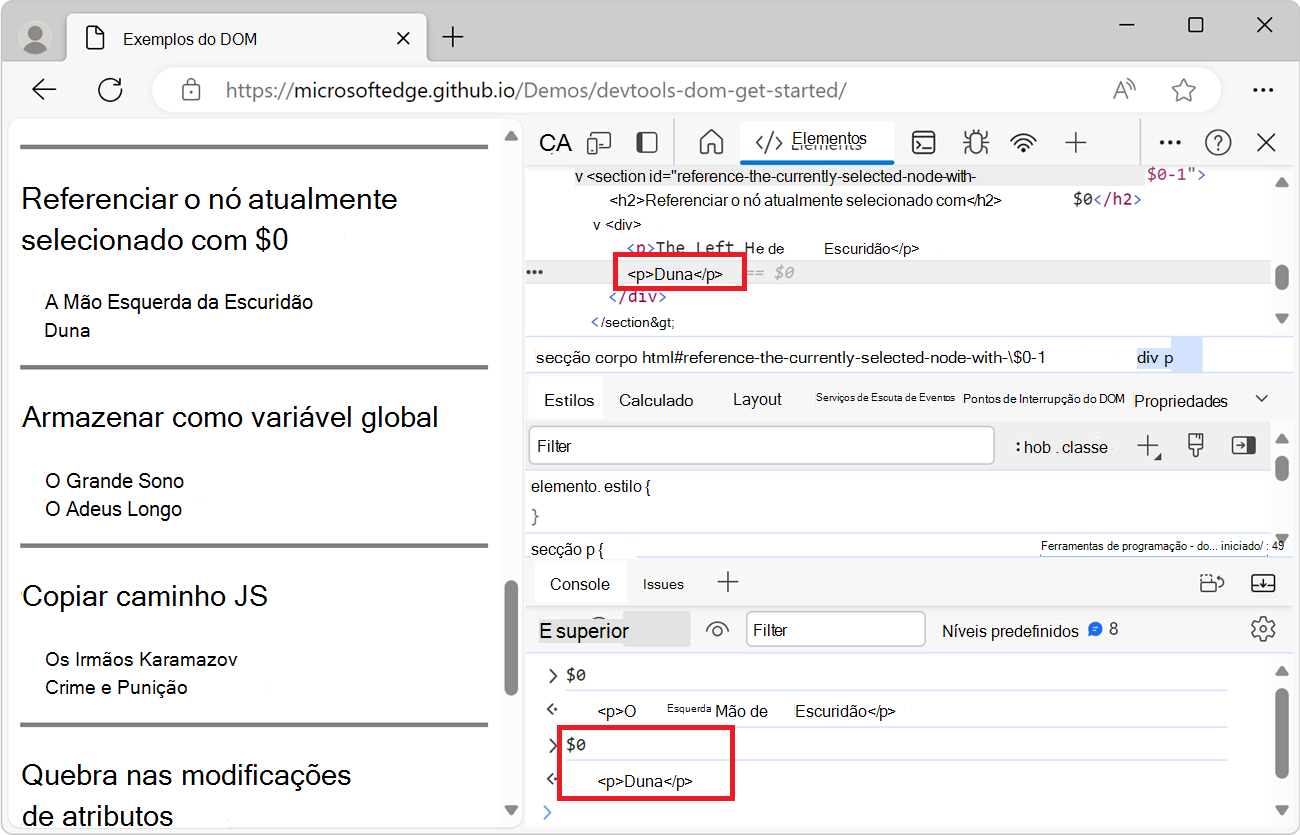The width and height of the screenshot is (1300, 835).
Task: Collapse the div node in DOM tree
Action: pyautogui.click(x=597, y=225)
